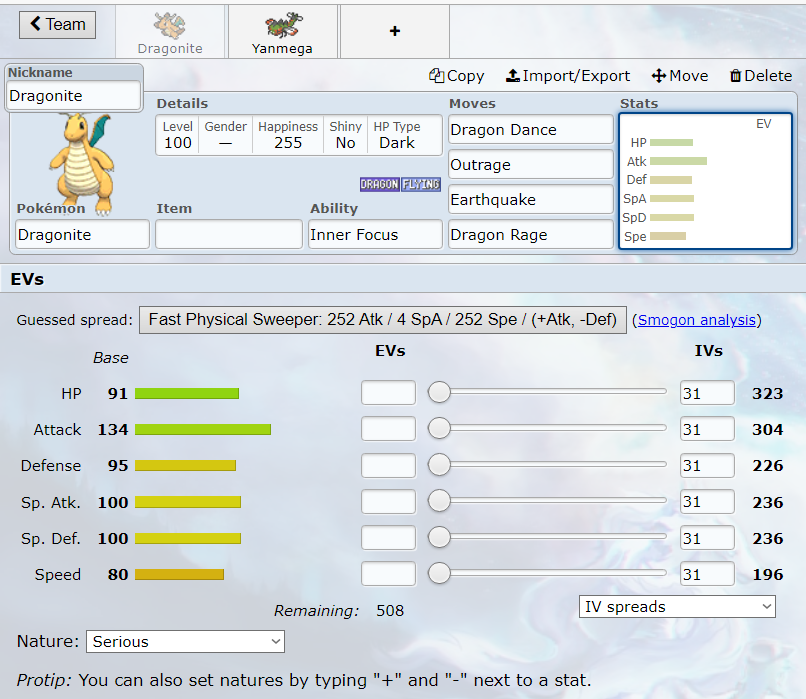Image resolution: width=806 pixels, height=699 pixels.
Task: Select the Dragon Rage move field
Action: (531, 234)
